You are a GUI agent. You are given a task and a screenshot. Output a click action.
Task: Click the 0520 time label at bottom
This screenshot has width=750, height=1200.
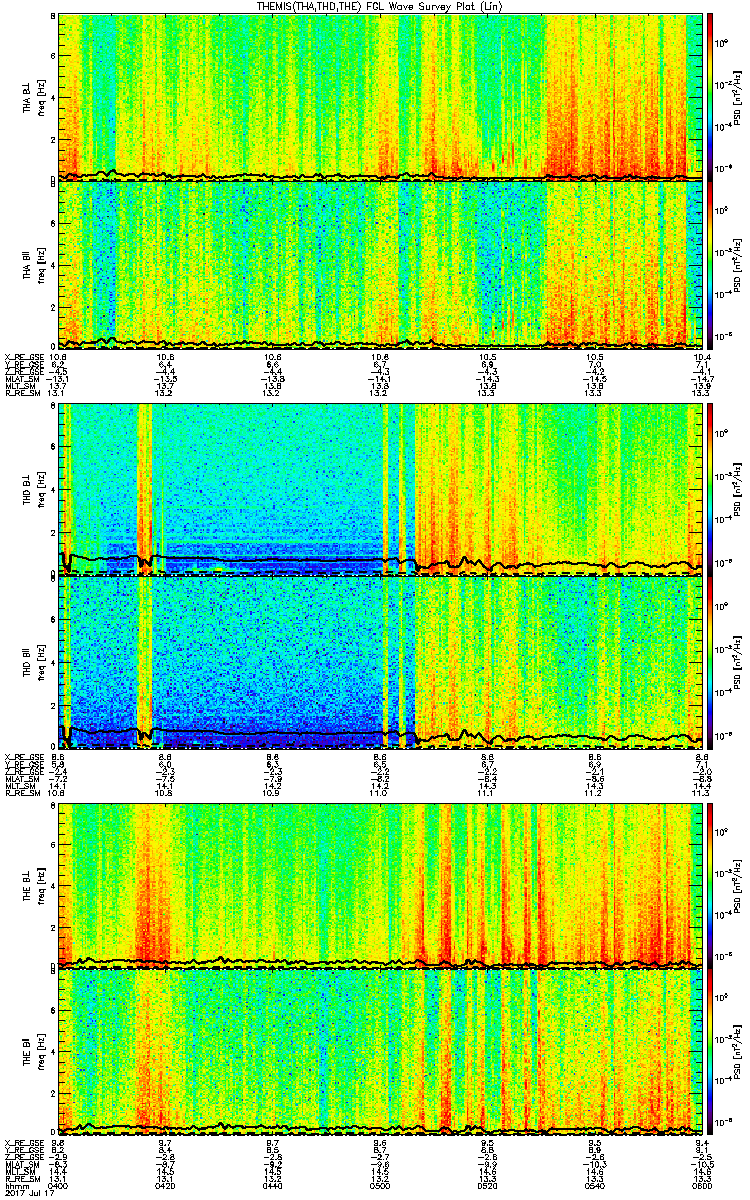[x=488, y=1184]
